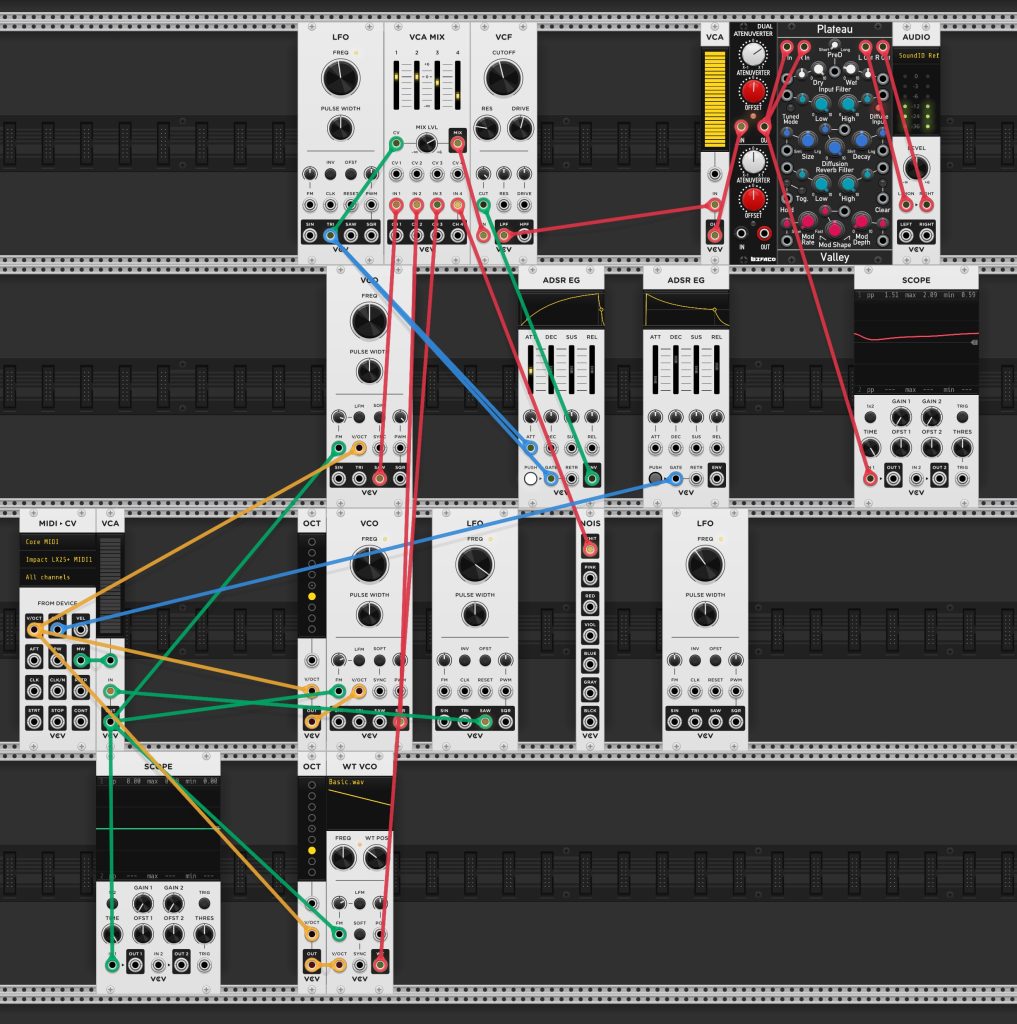This screenshot has width=1017, height=1024.
Task: Toggle the LFM button on WT VCO
Action: [359, 903]
